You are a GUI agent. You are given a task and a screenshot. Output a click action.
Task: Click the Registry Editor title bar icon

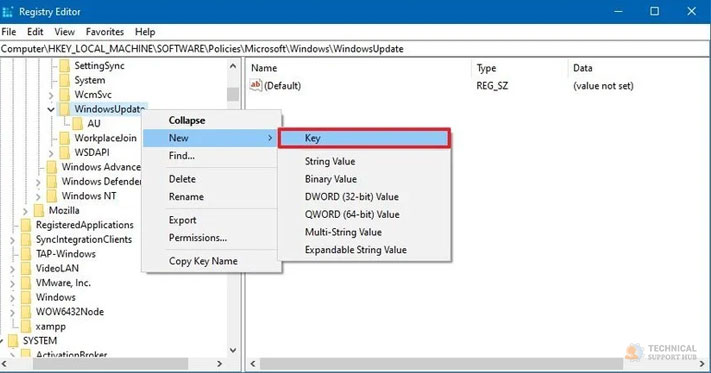coord(8,12)
